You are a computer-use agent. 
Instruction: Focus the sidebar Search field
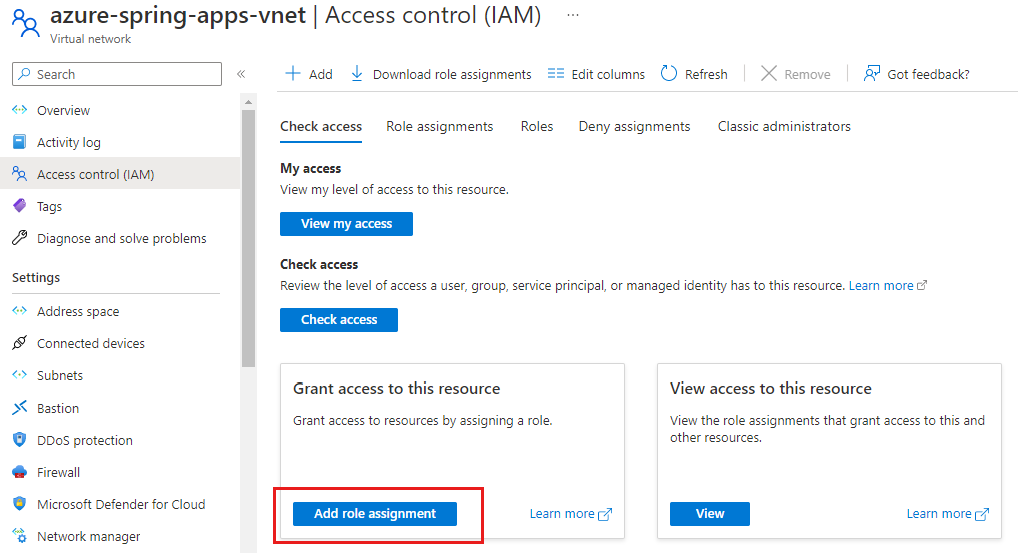pyautogui.click(x=117, y=74)
